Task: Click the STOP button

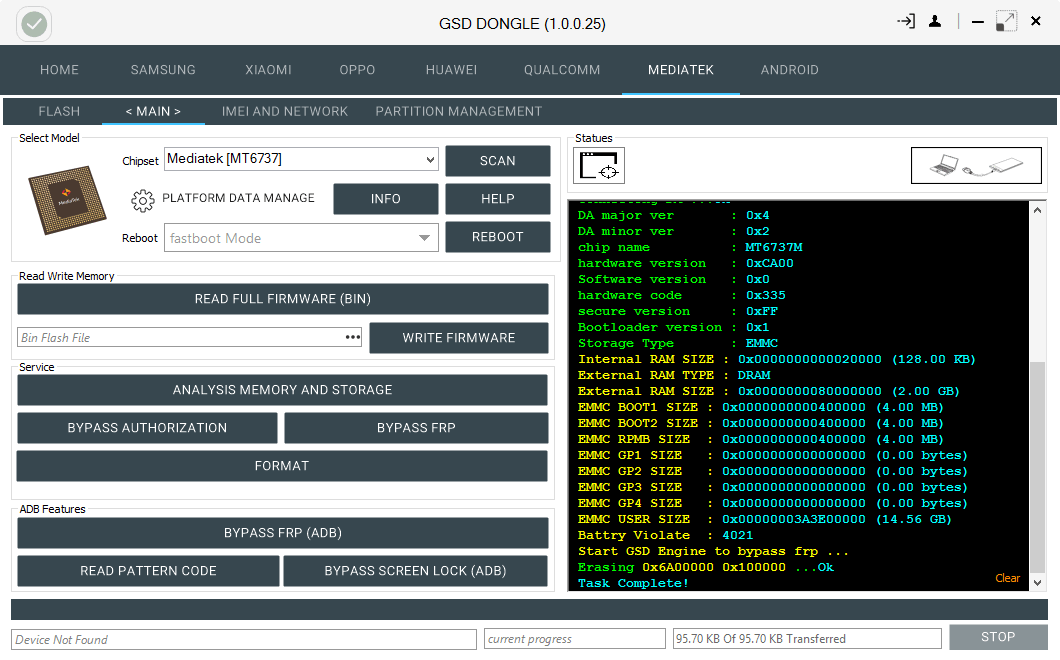Action: 998,637
